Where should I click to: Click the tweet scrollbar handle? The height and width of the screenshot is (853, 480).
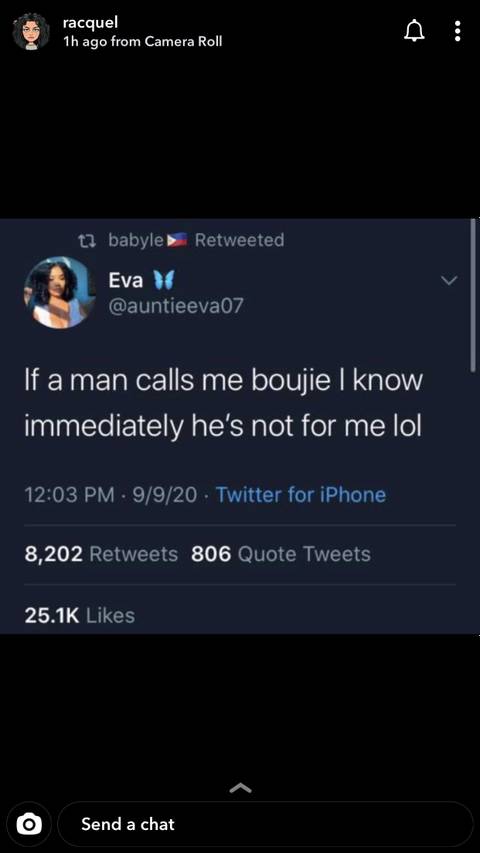click(472, 295)
